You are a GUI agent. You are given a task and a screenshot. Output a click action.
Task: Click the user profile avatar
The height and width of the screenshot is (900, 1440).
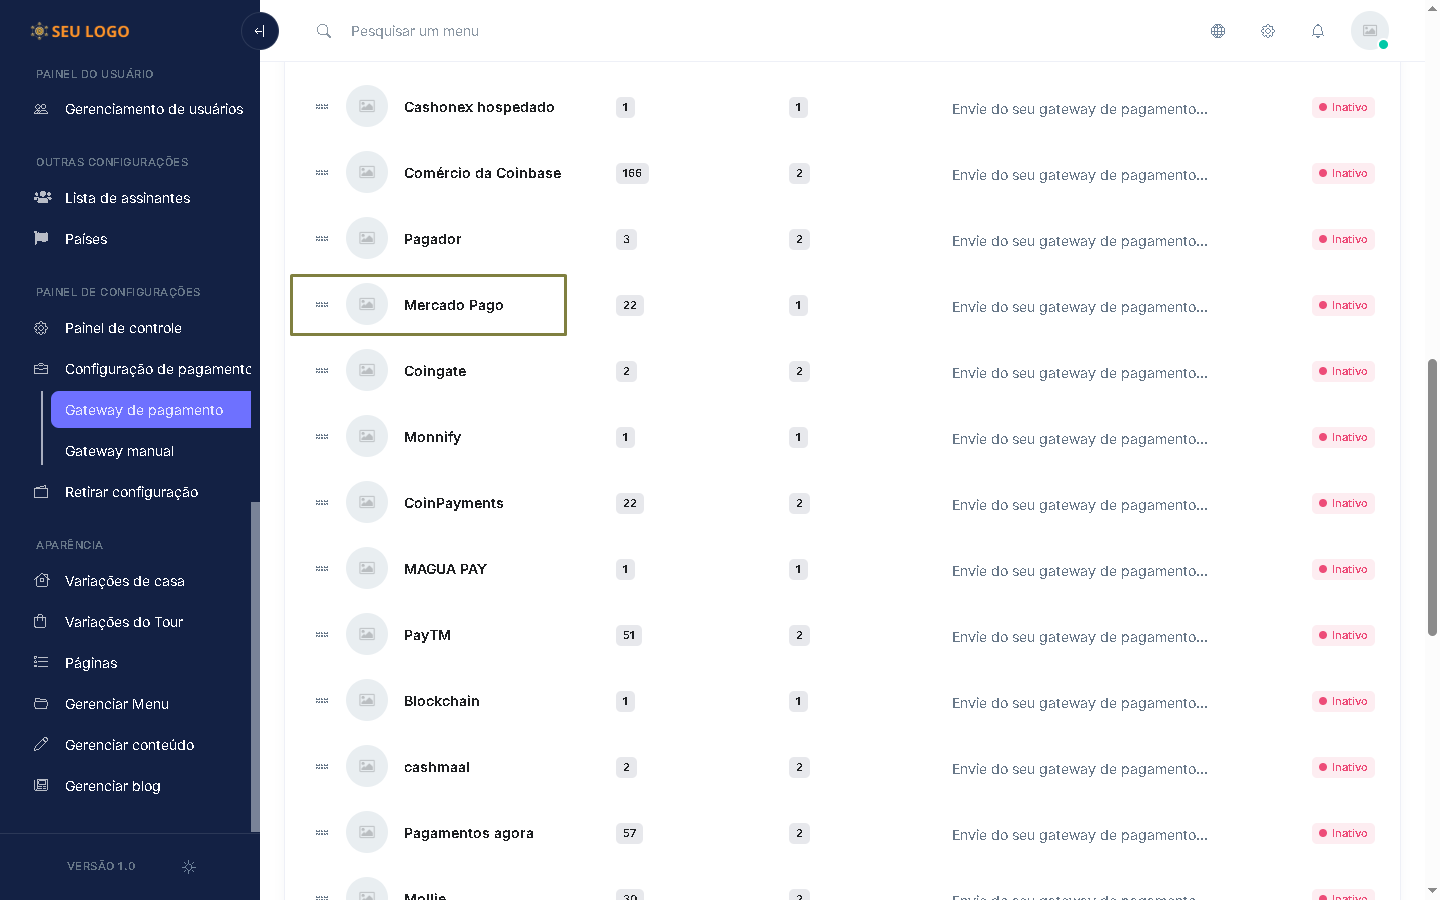tap(1369, 31)
